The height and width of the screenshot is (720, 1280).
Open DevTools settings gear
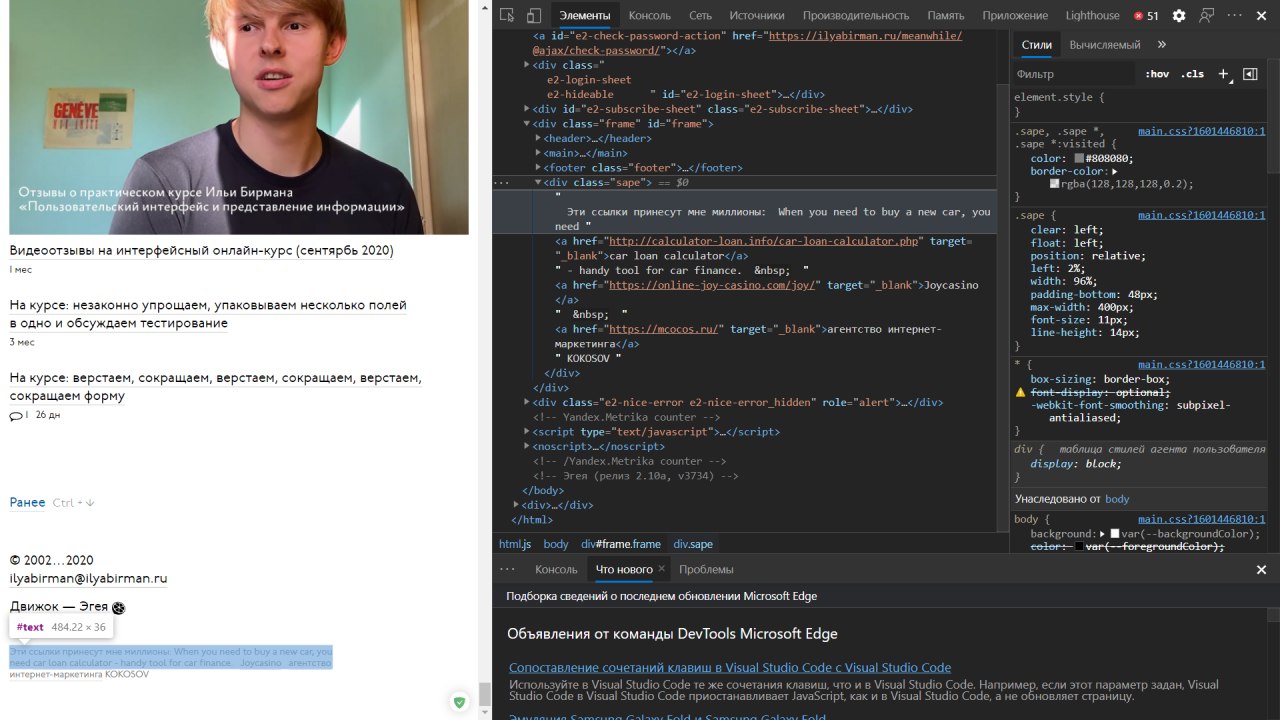point(1179,15)
